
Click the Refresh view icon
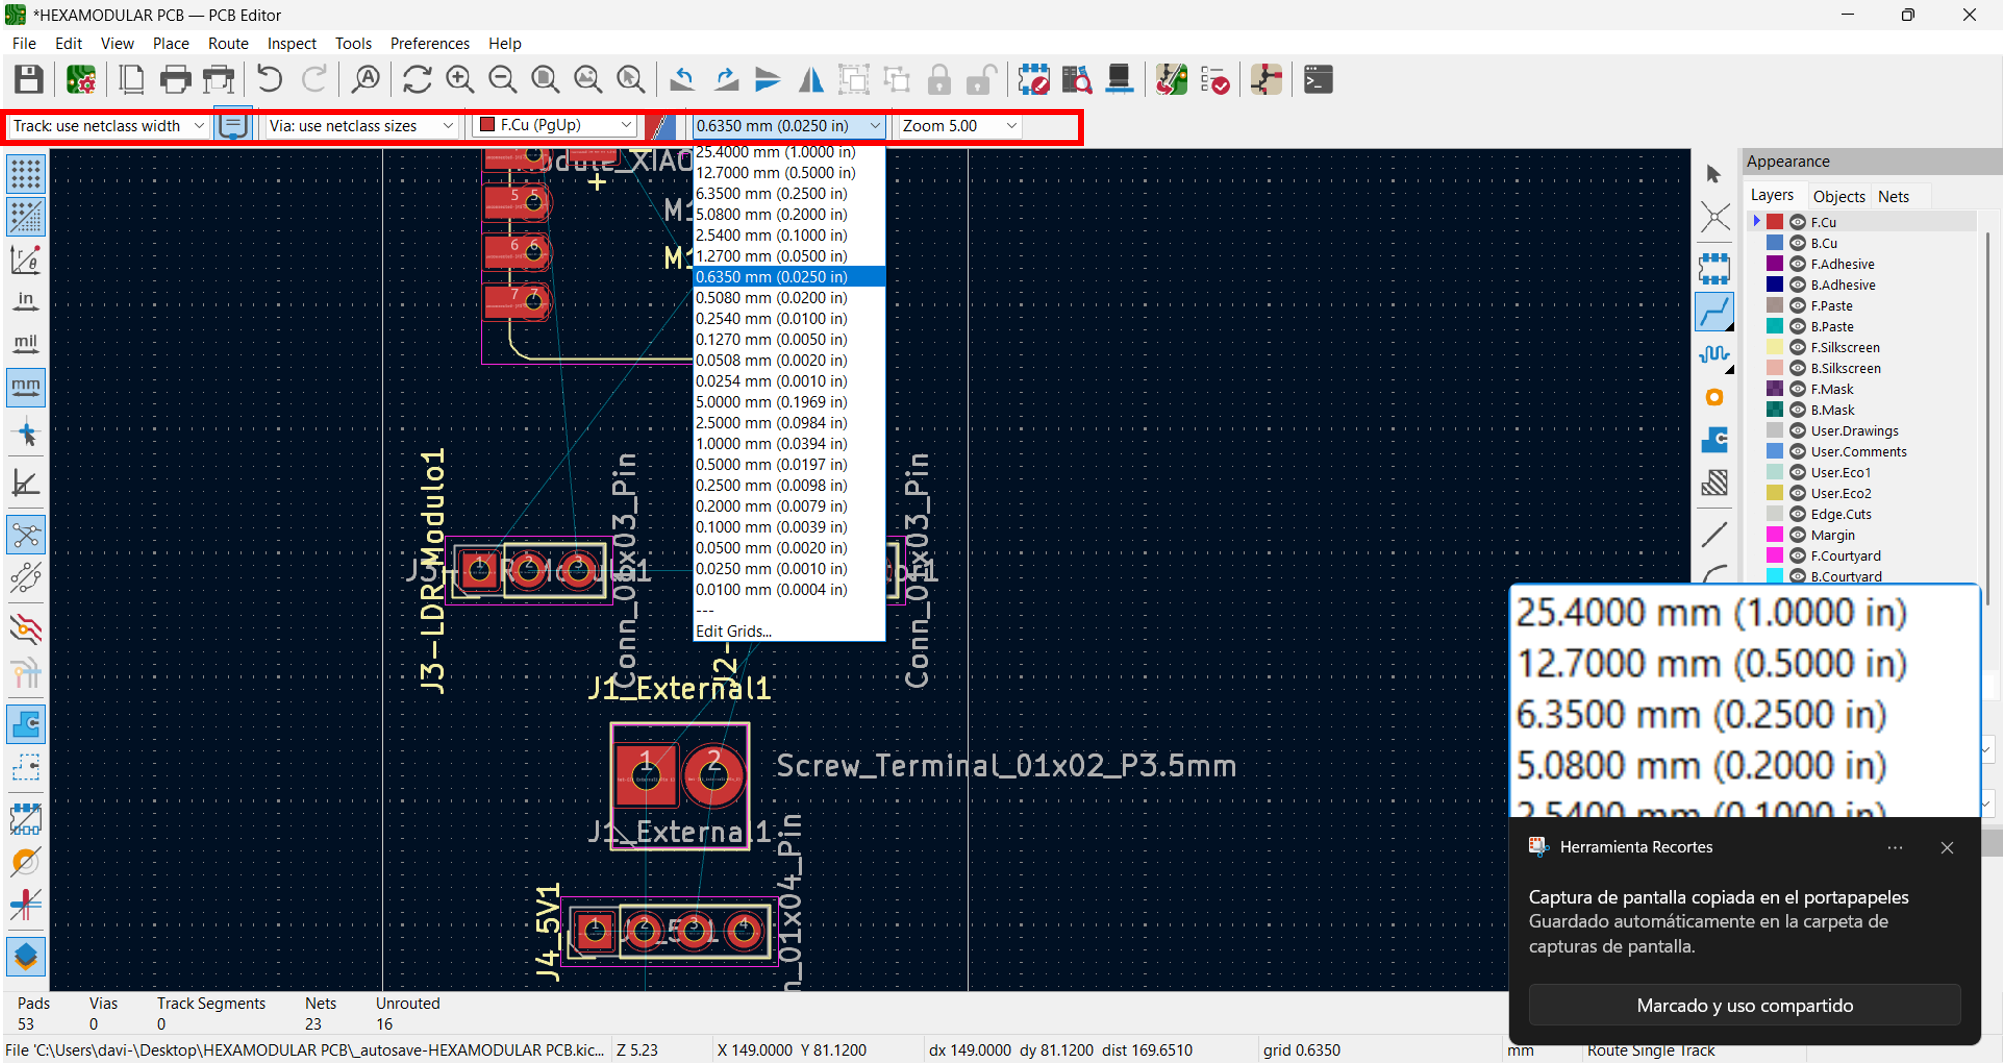417,79
